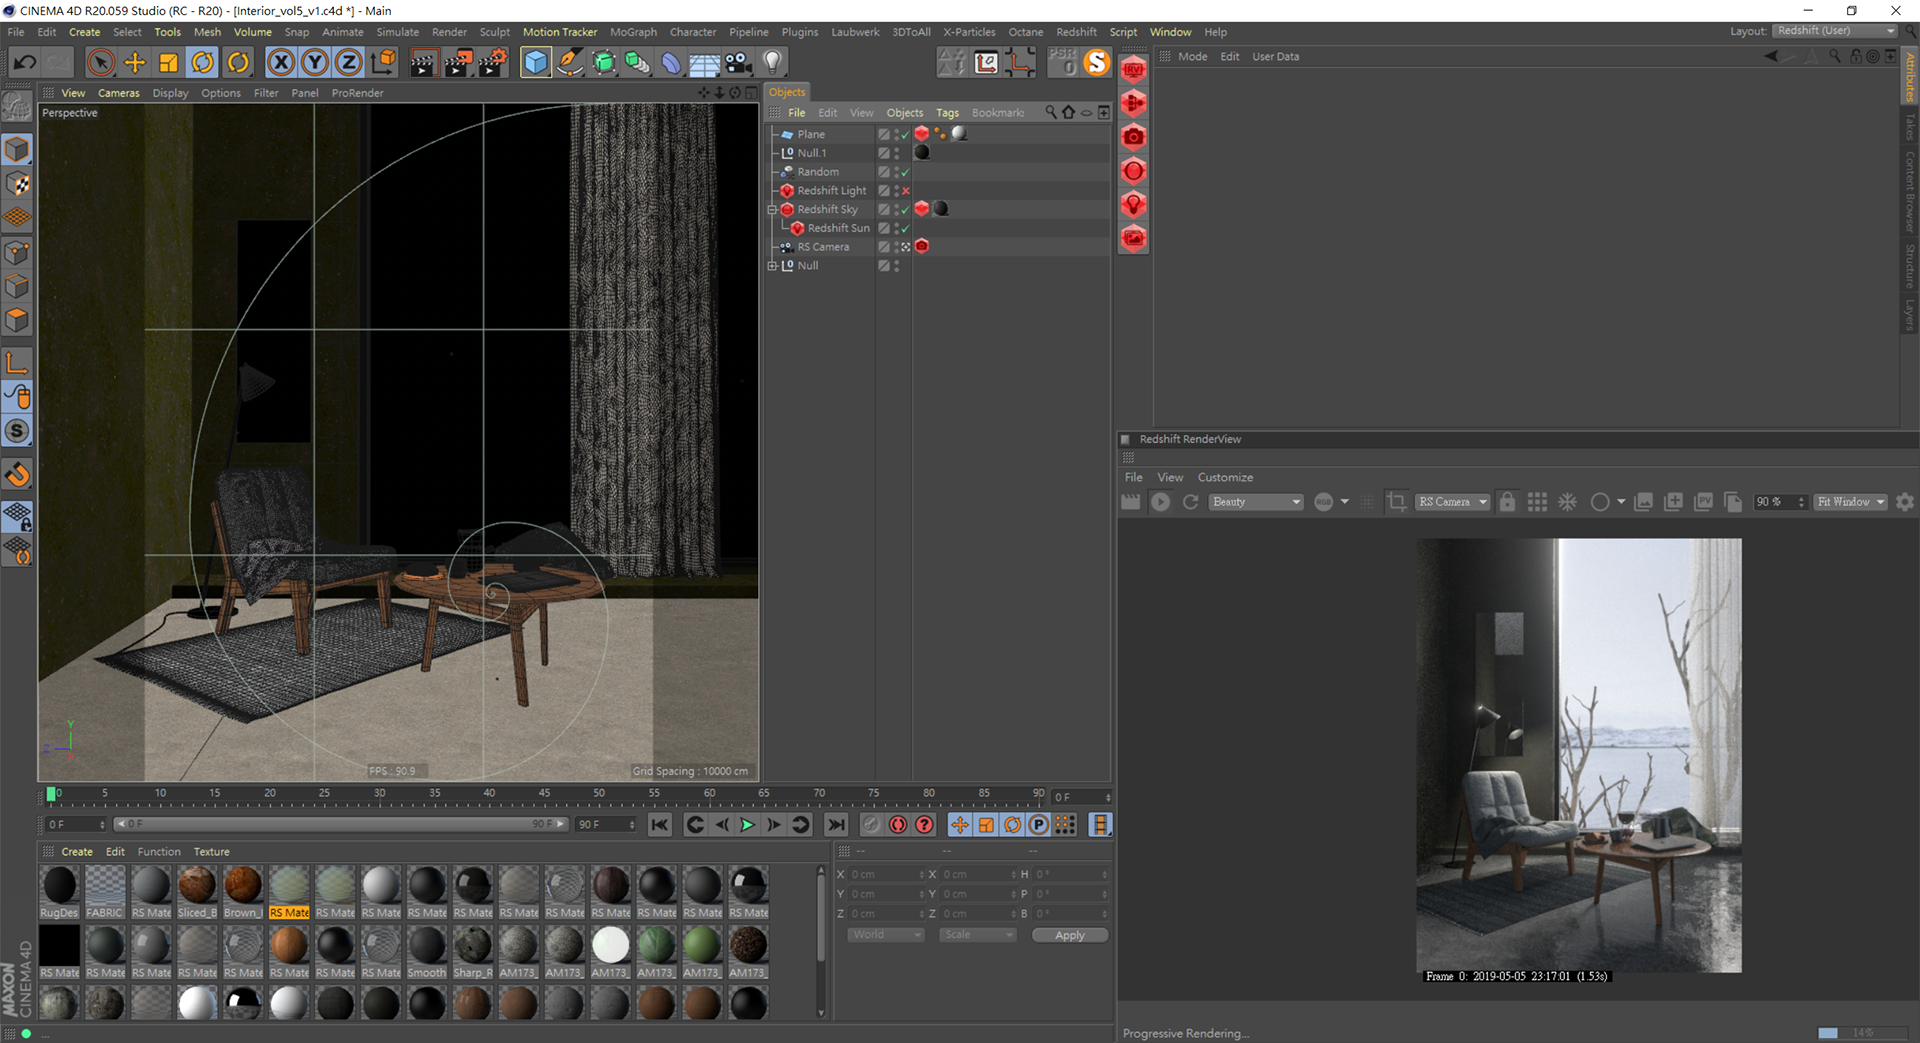Select RS Camera in object tree

pos(823,247)
